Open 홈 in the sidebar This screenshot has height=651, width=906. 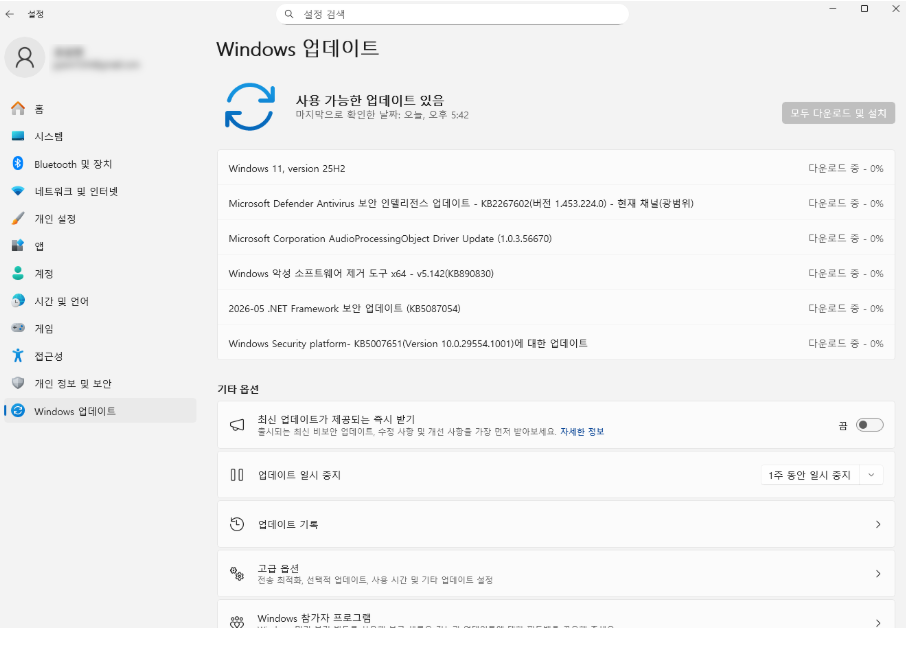click(100, 109)
